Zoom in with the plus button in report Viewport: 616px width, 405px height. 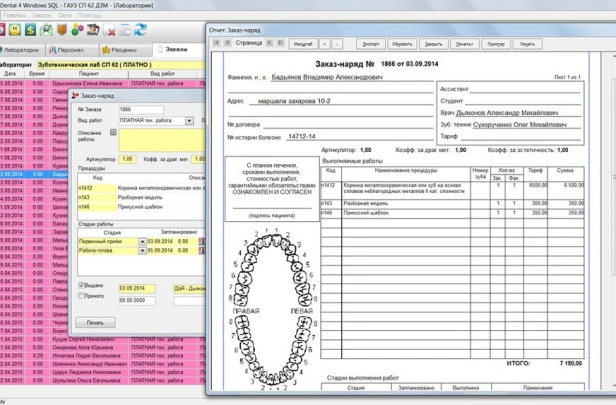click(323, 44)
